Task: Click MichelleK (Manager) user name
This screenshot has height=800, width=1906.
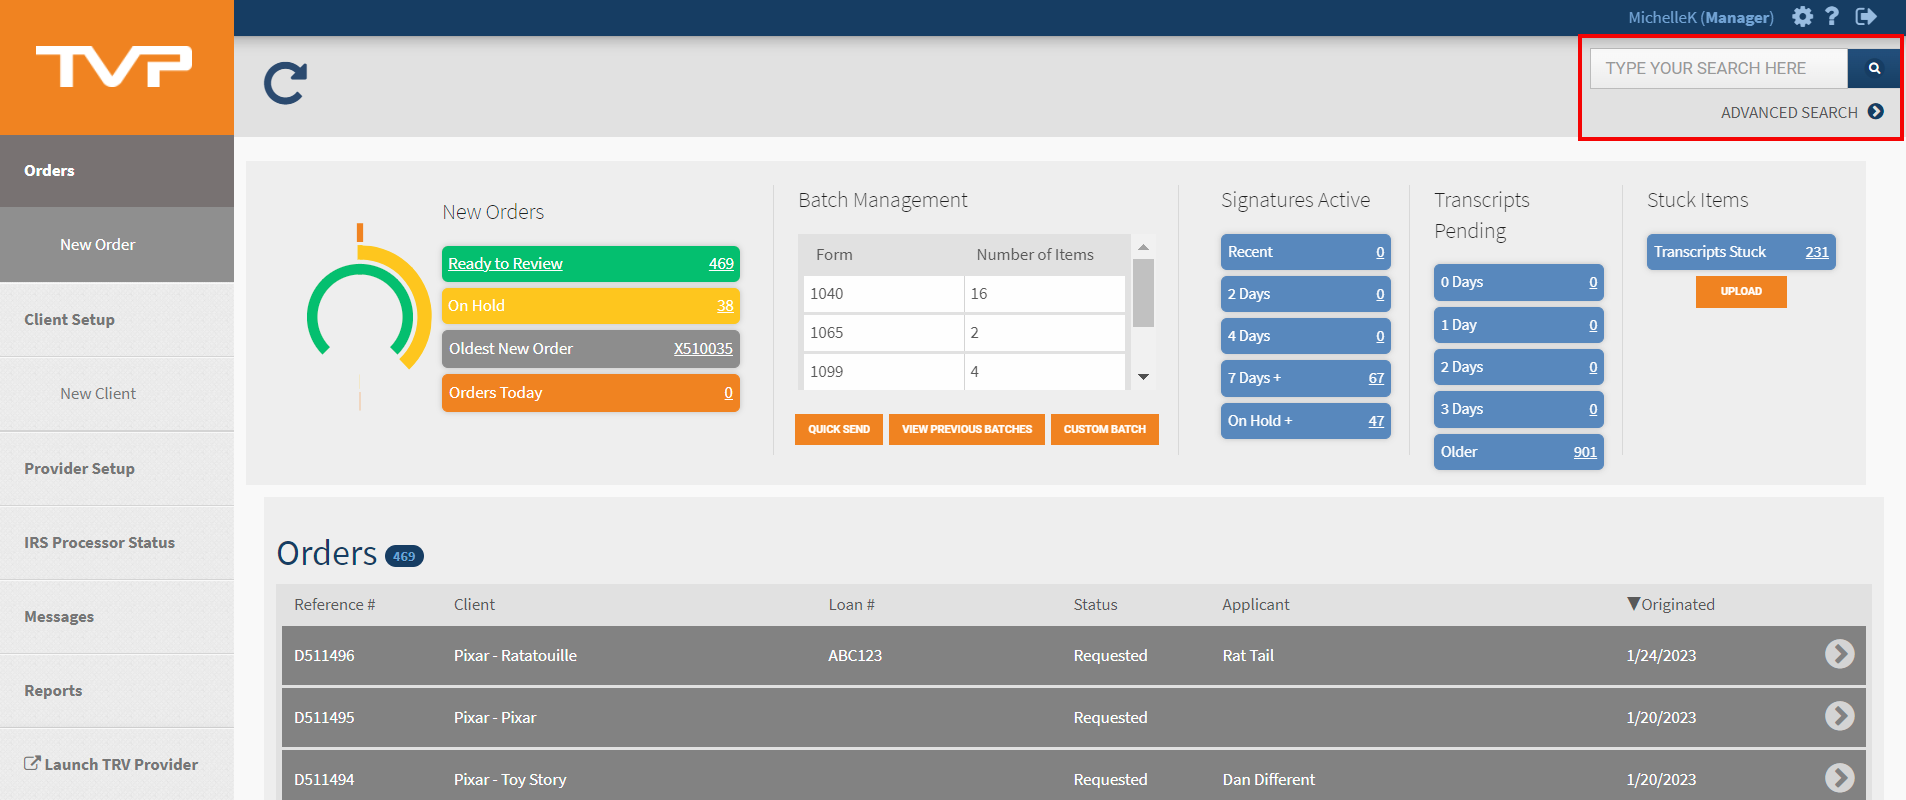Action: pos(1701,17)
